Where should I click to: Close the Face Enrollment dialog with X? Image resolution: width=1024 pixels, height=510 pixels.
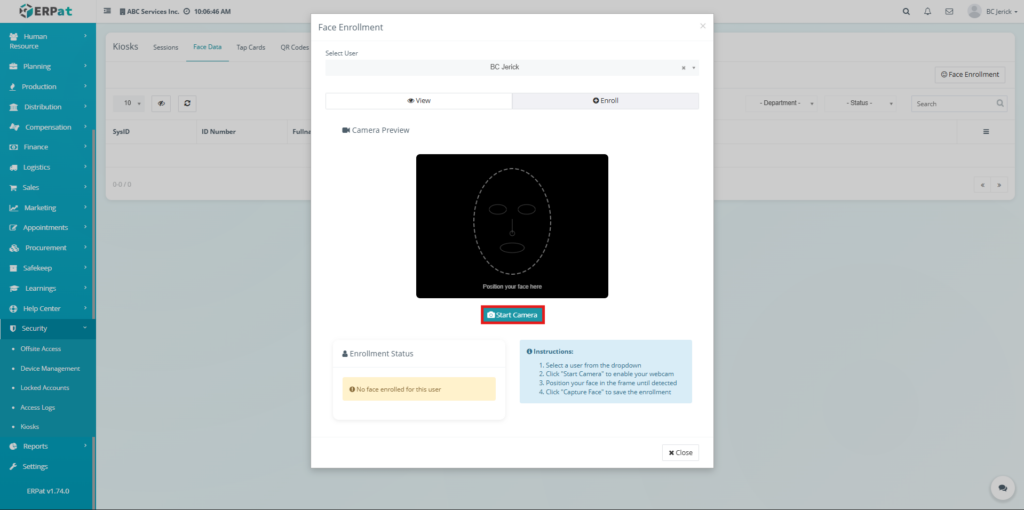click(703, 26)
